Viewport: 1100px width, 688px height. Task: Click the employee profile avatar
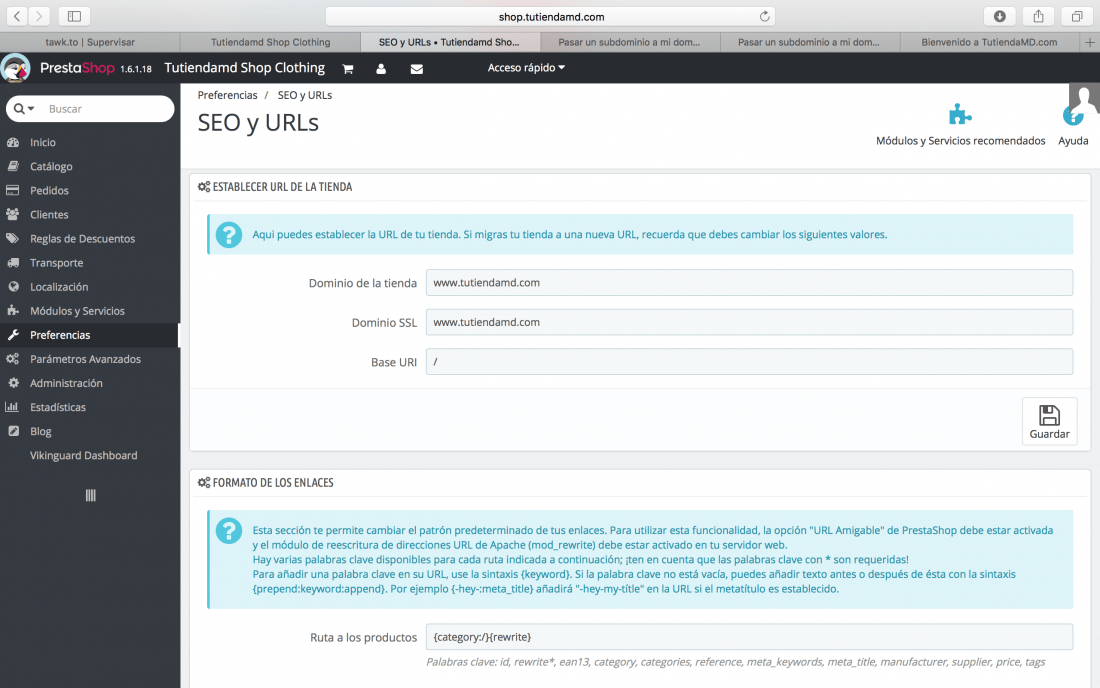click(1085, 98)
